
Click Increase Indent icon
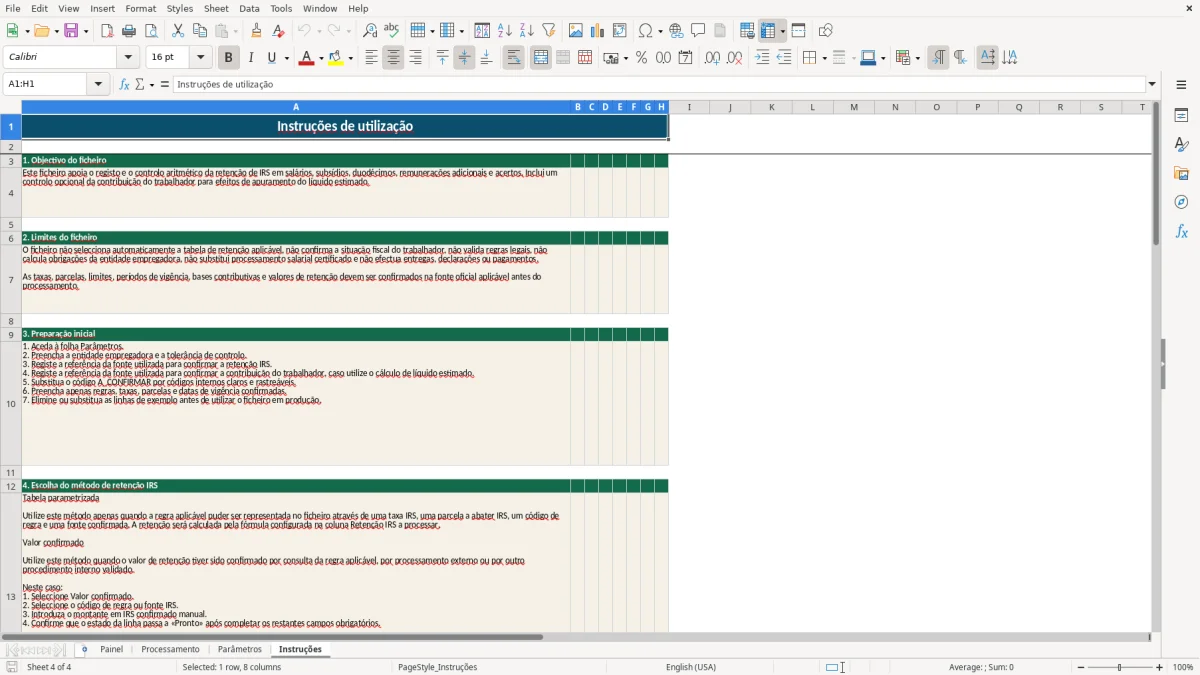762,58
